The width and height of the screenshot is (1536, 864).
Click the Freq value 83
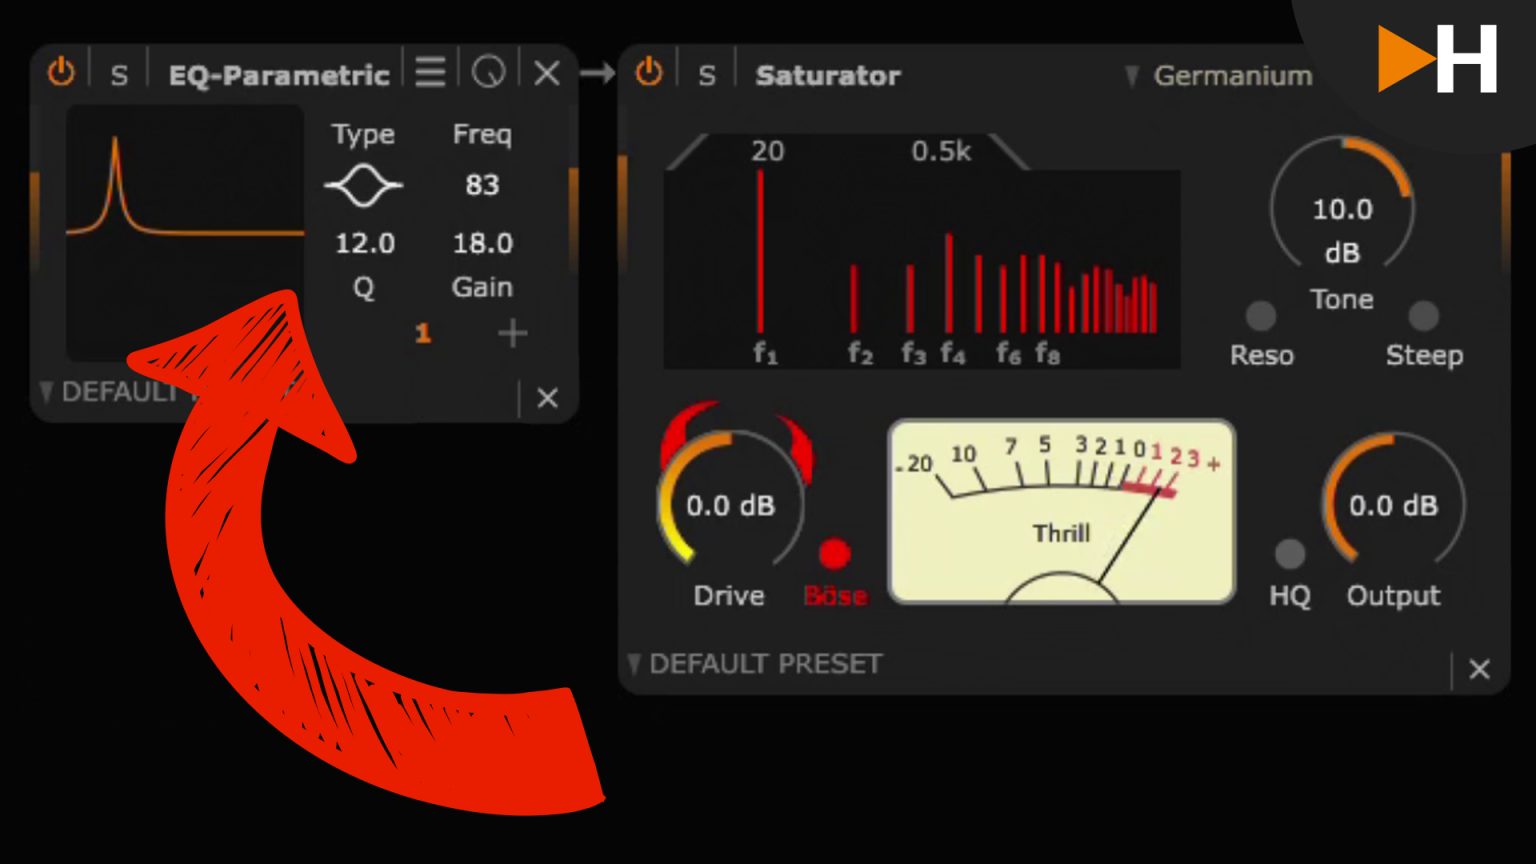point(482,186)
